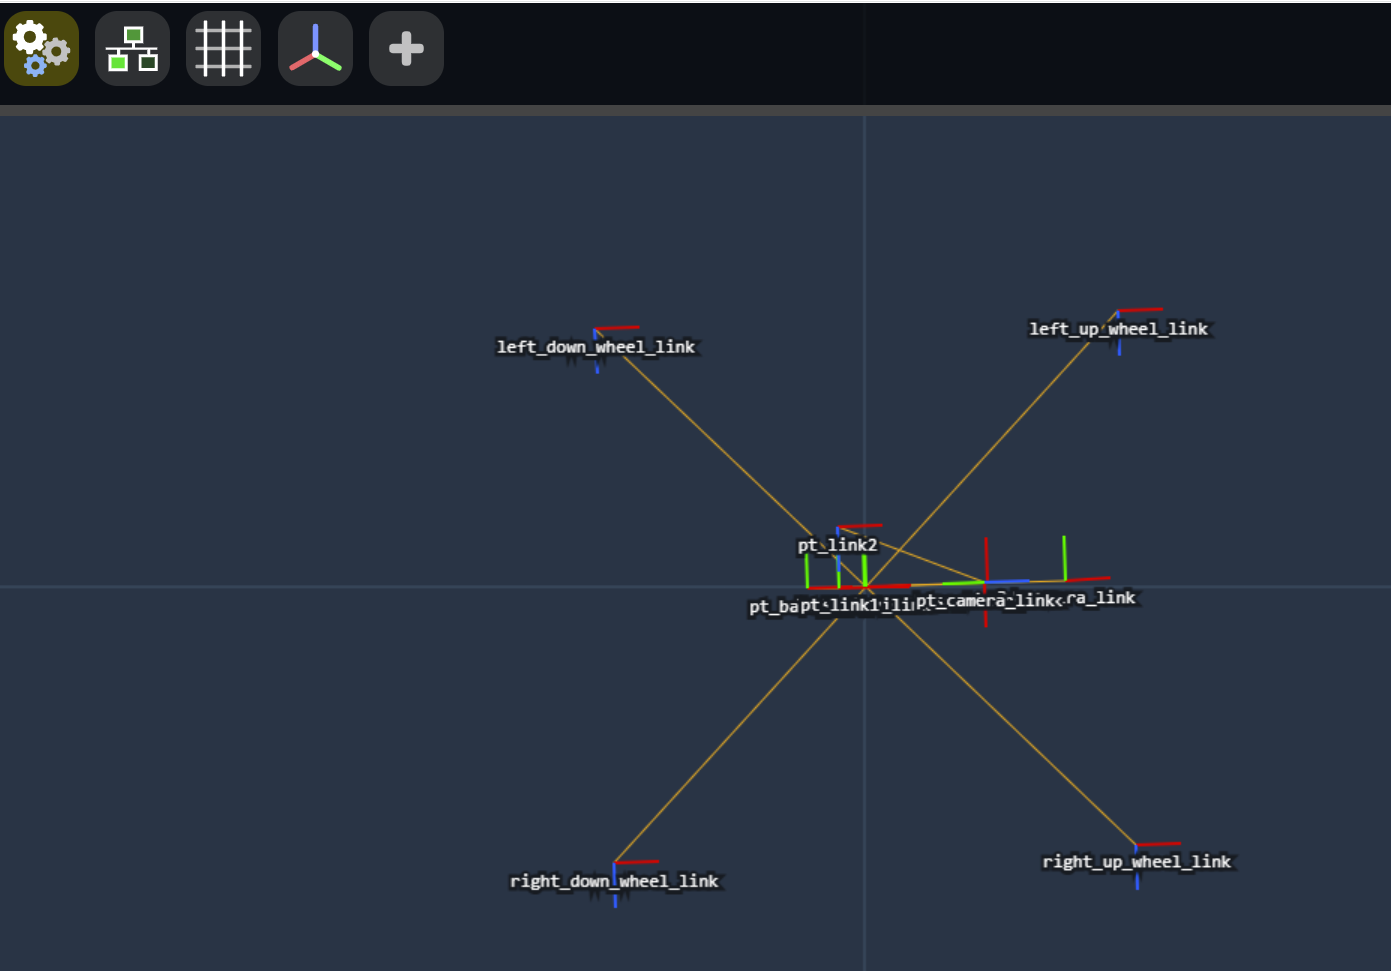Image resolution: width=1391 pixels, height=971 pixels.
Task: Click the red axis above left_down_wheel_link
Action: click(x=617, y=327)
